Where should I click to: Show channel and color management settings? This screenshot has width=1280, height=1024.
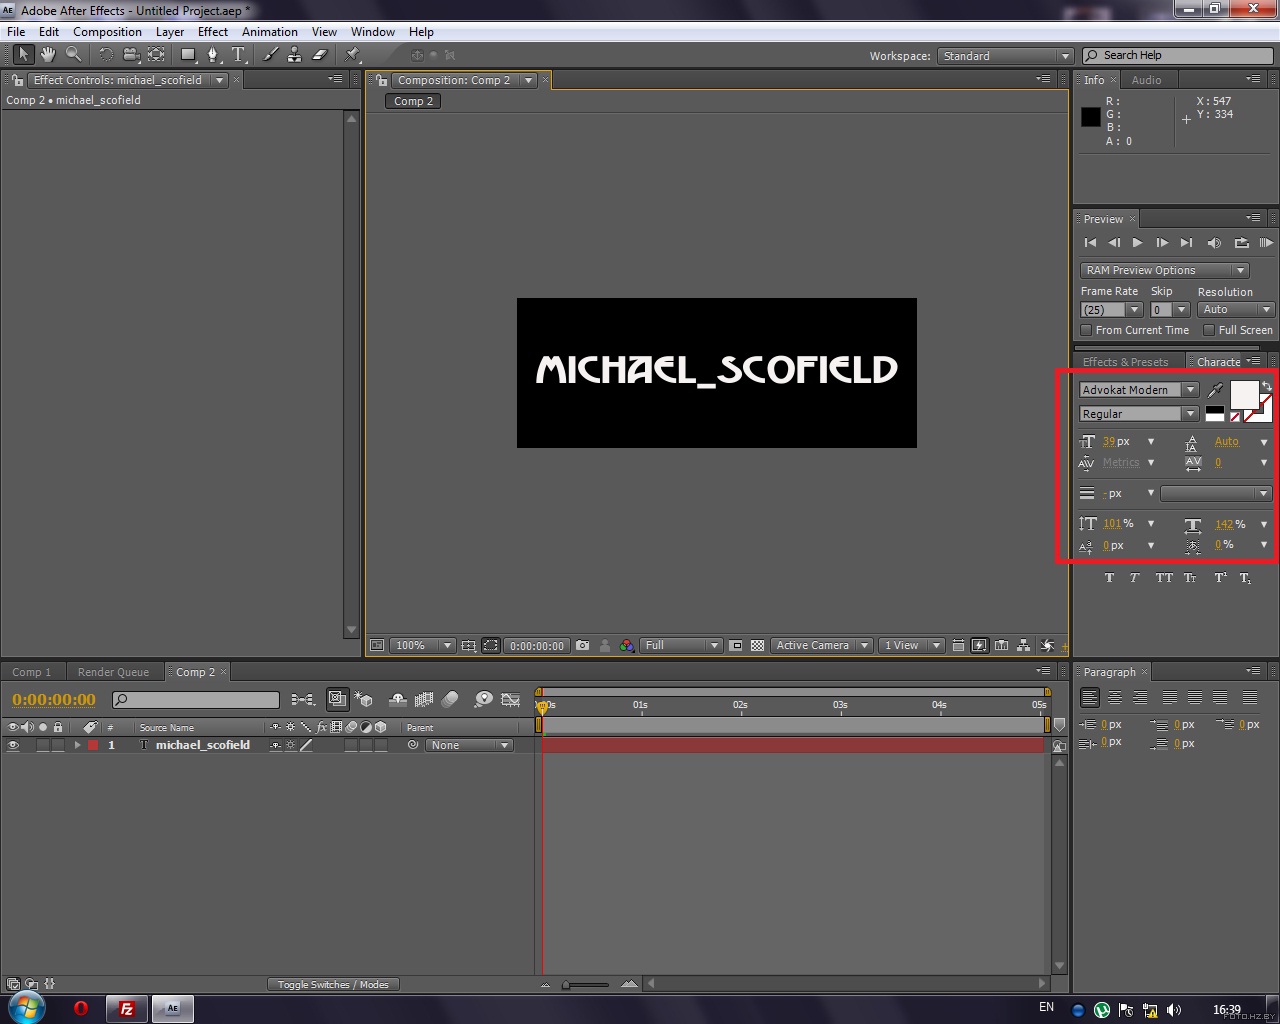(627, 646)
